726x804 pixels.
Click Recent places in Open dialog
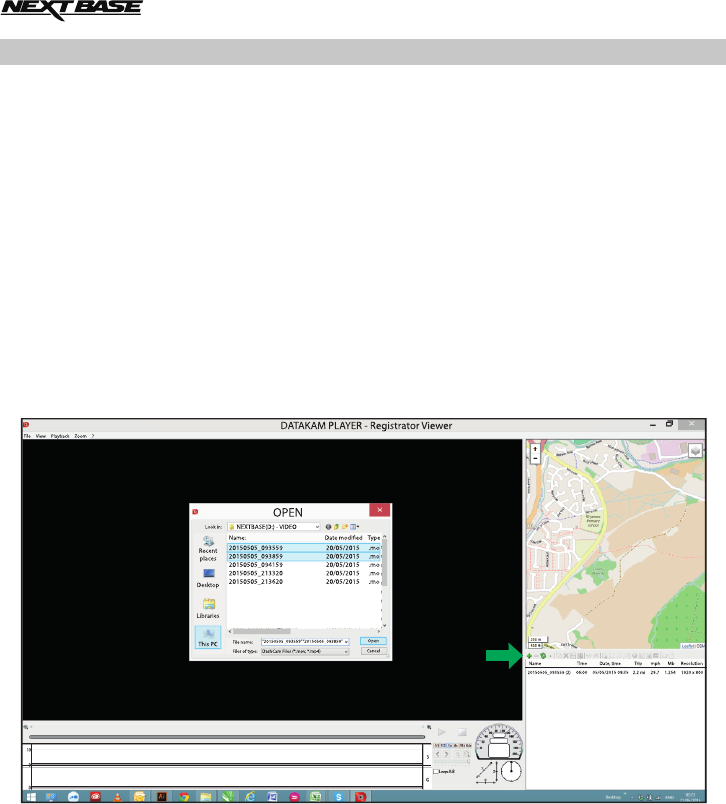pyautogui.click(x=208, y=548)
